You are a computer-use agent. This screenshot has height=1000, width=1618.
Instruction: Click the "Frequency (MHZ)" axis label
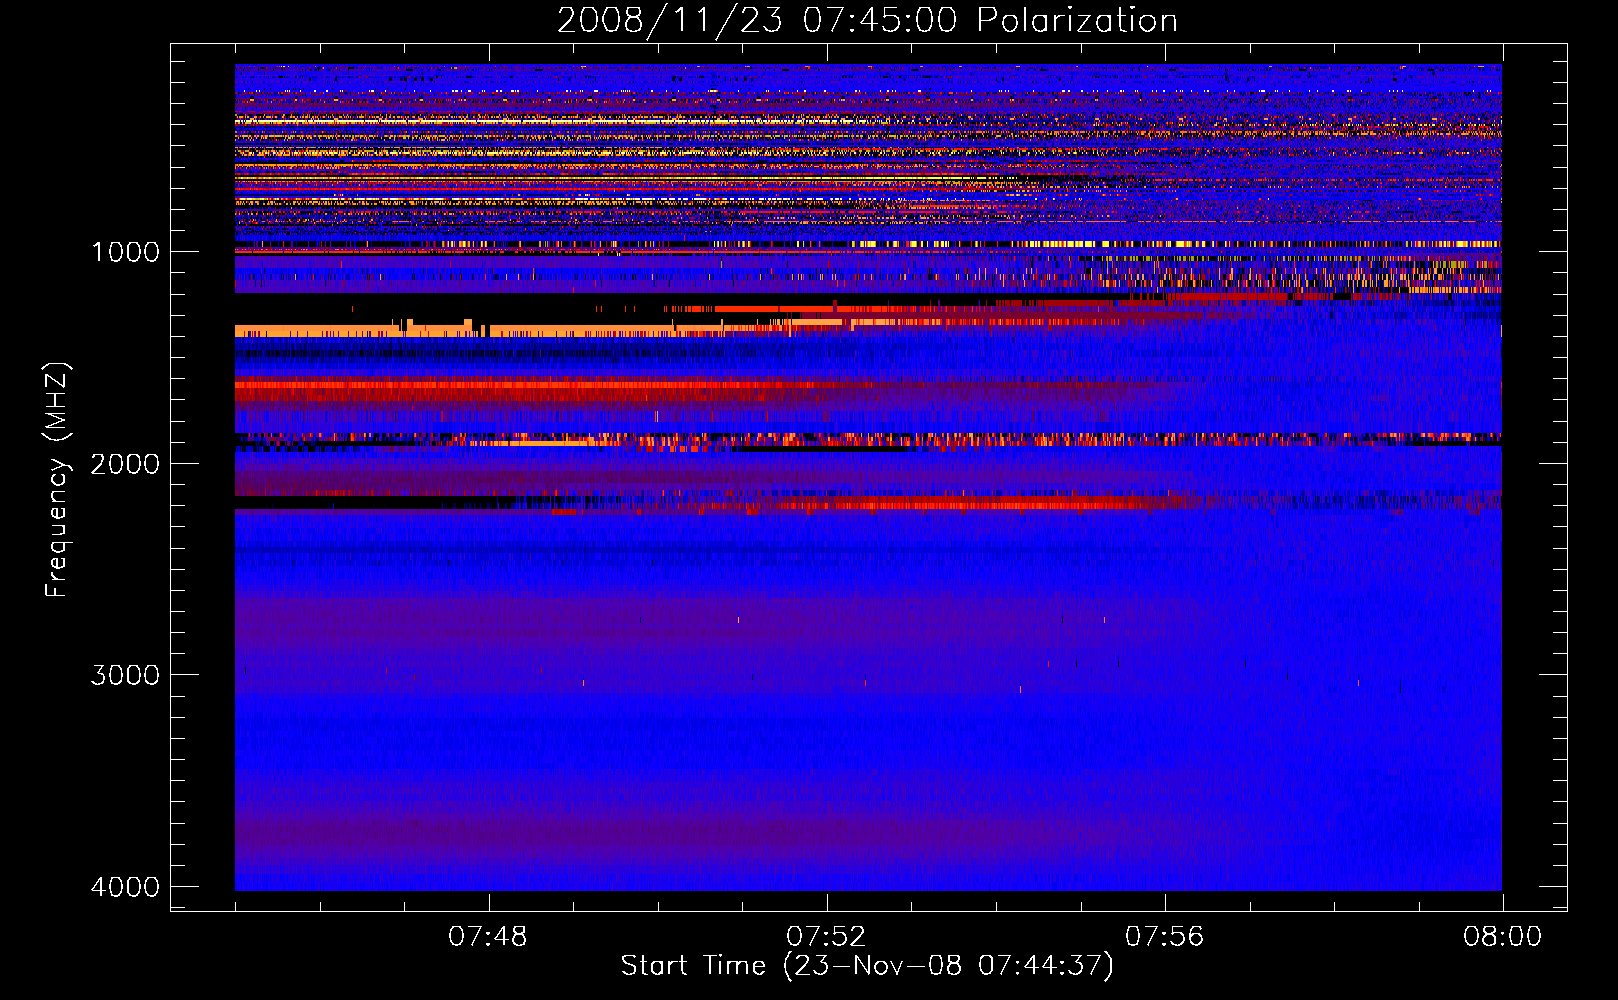tap(56, 480)
